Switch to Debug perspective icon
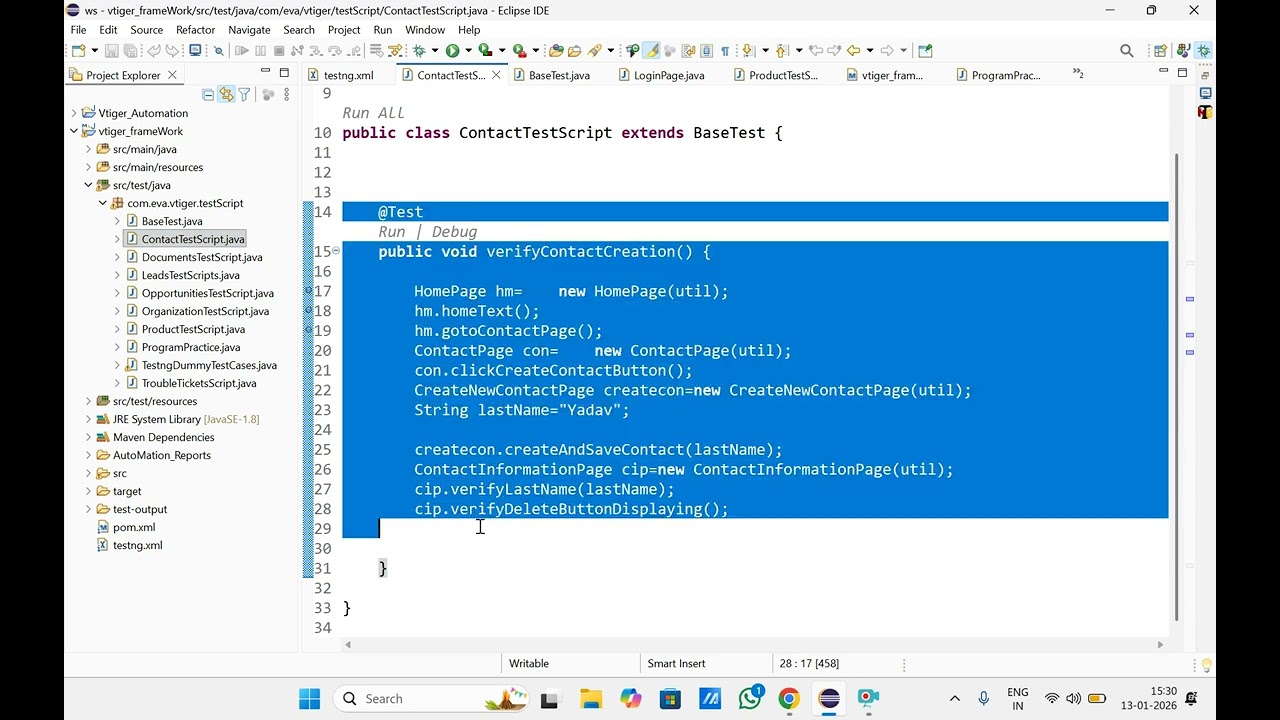 click(x=1202, y=50)
